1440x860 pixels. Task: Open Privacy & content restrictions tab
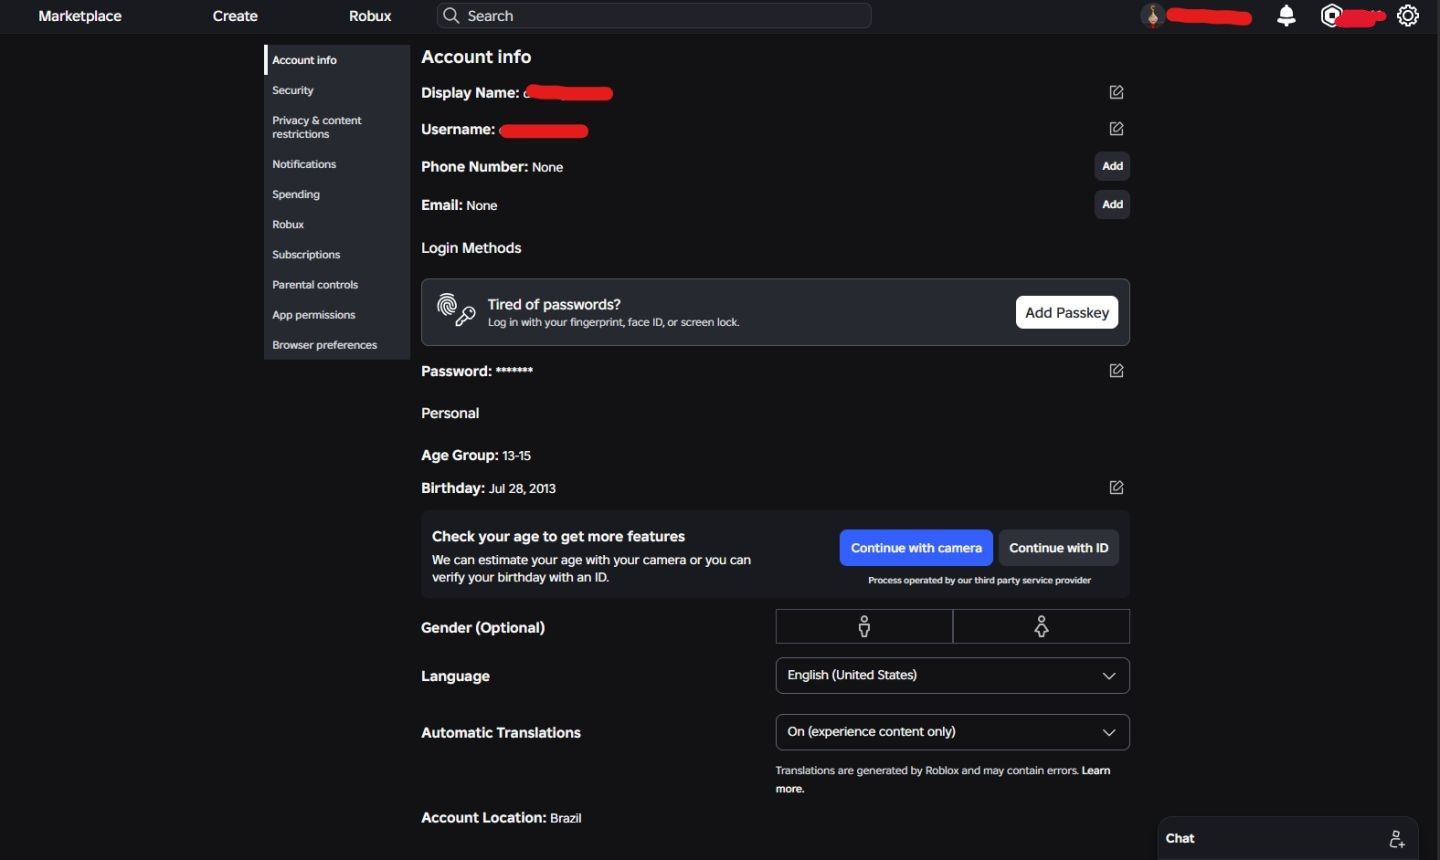pos(337,127)
